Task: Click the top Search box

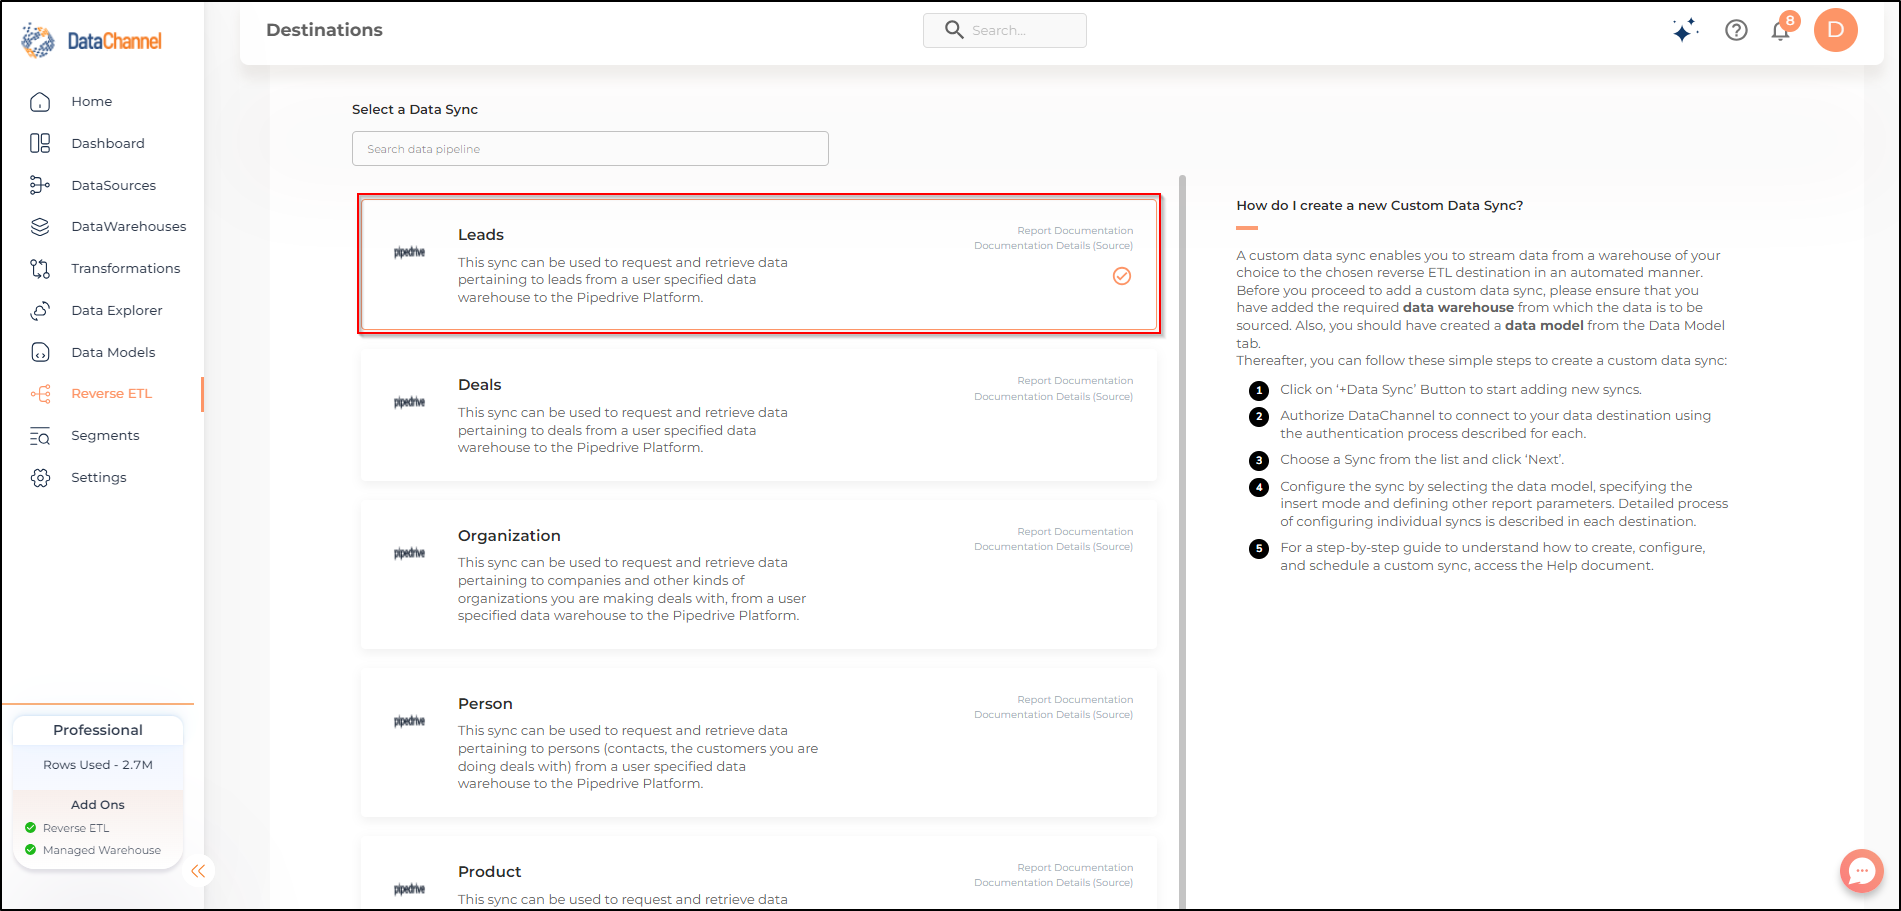Action: (1004, 30)
